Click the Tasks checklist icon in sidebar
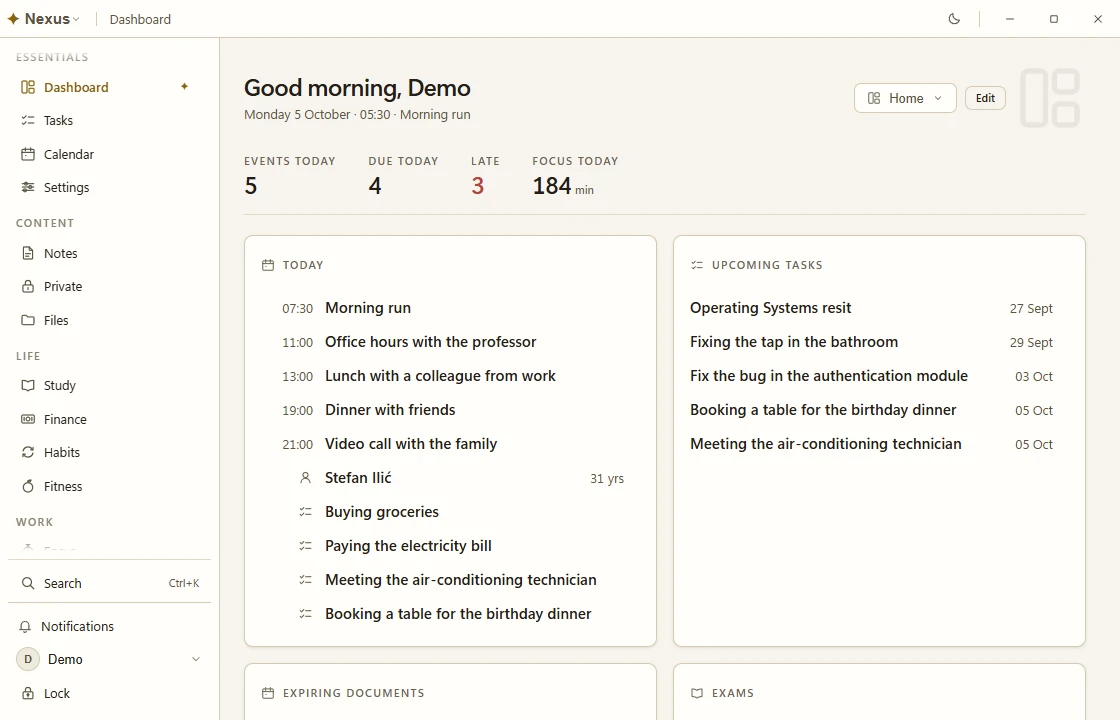Viewport: 1120px width, 720px height. (28, 121)
